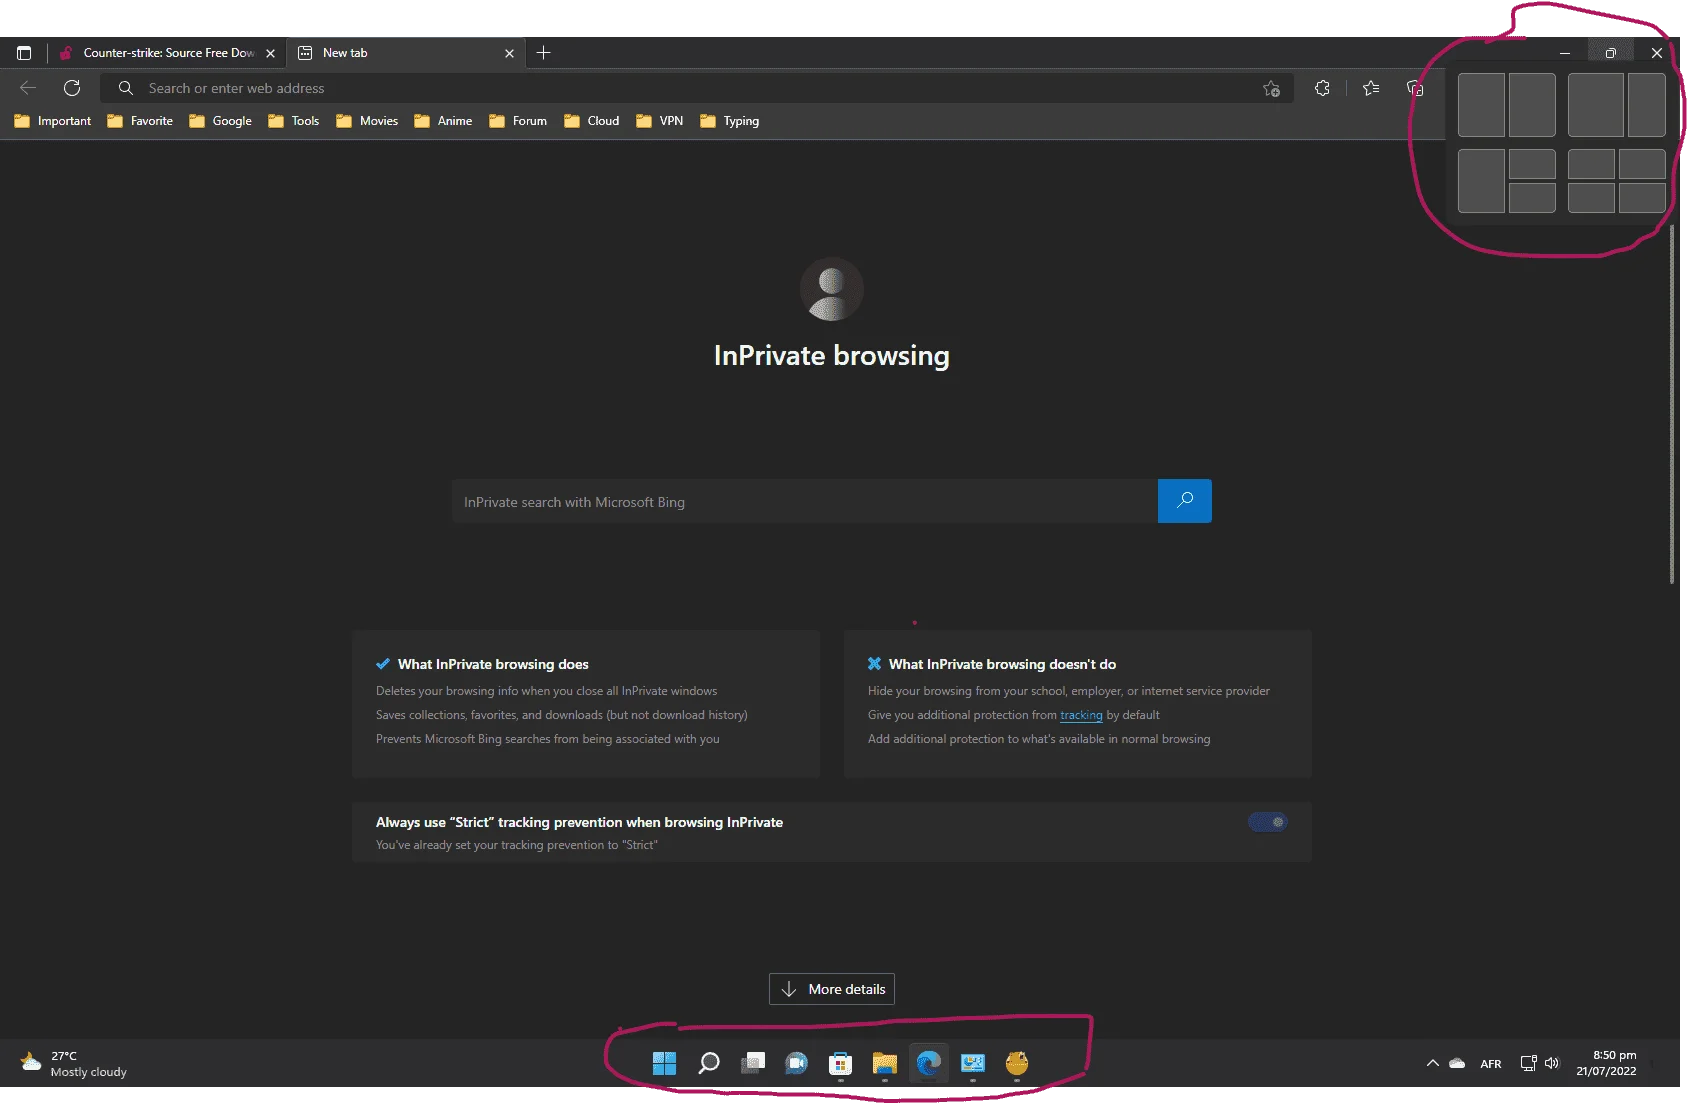Click the Refresh page icon
1687x1104 pixels.
click(x=72, y=88)
